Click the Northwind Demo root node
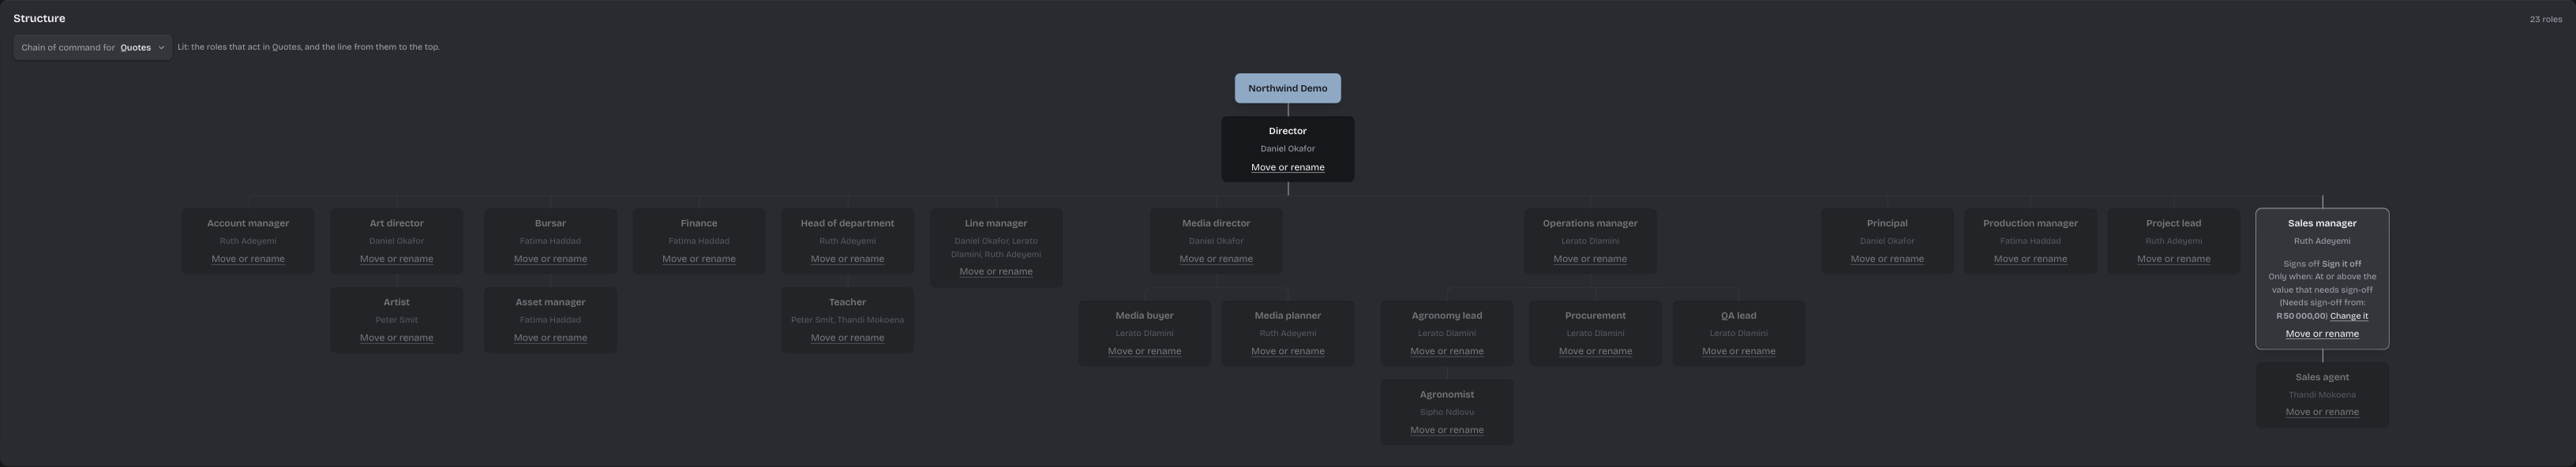Screen dimensions: 2576x467 click(x=1287, y=88)
